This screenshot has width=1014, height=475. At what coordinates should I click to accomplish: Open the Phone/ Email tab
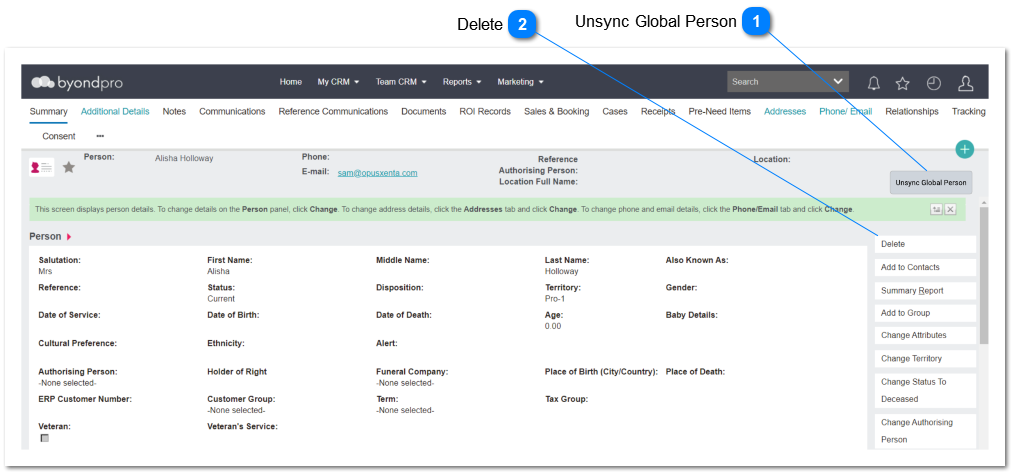coord(846,112)
